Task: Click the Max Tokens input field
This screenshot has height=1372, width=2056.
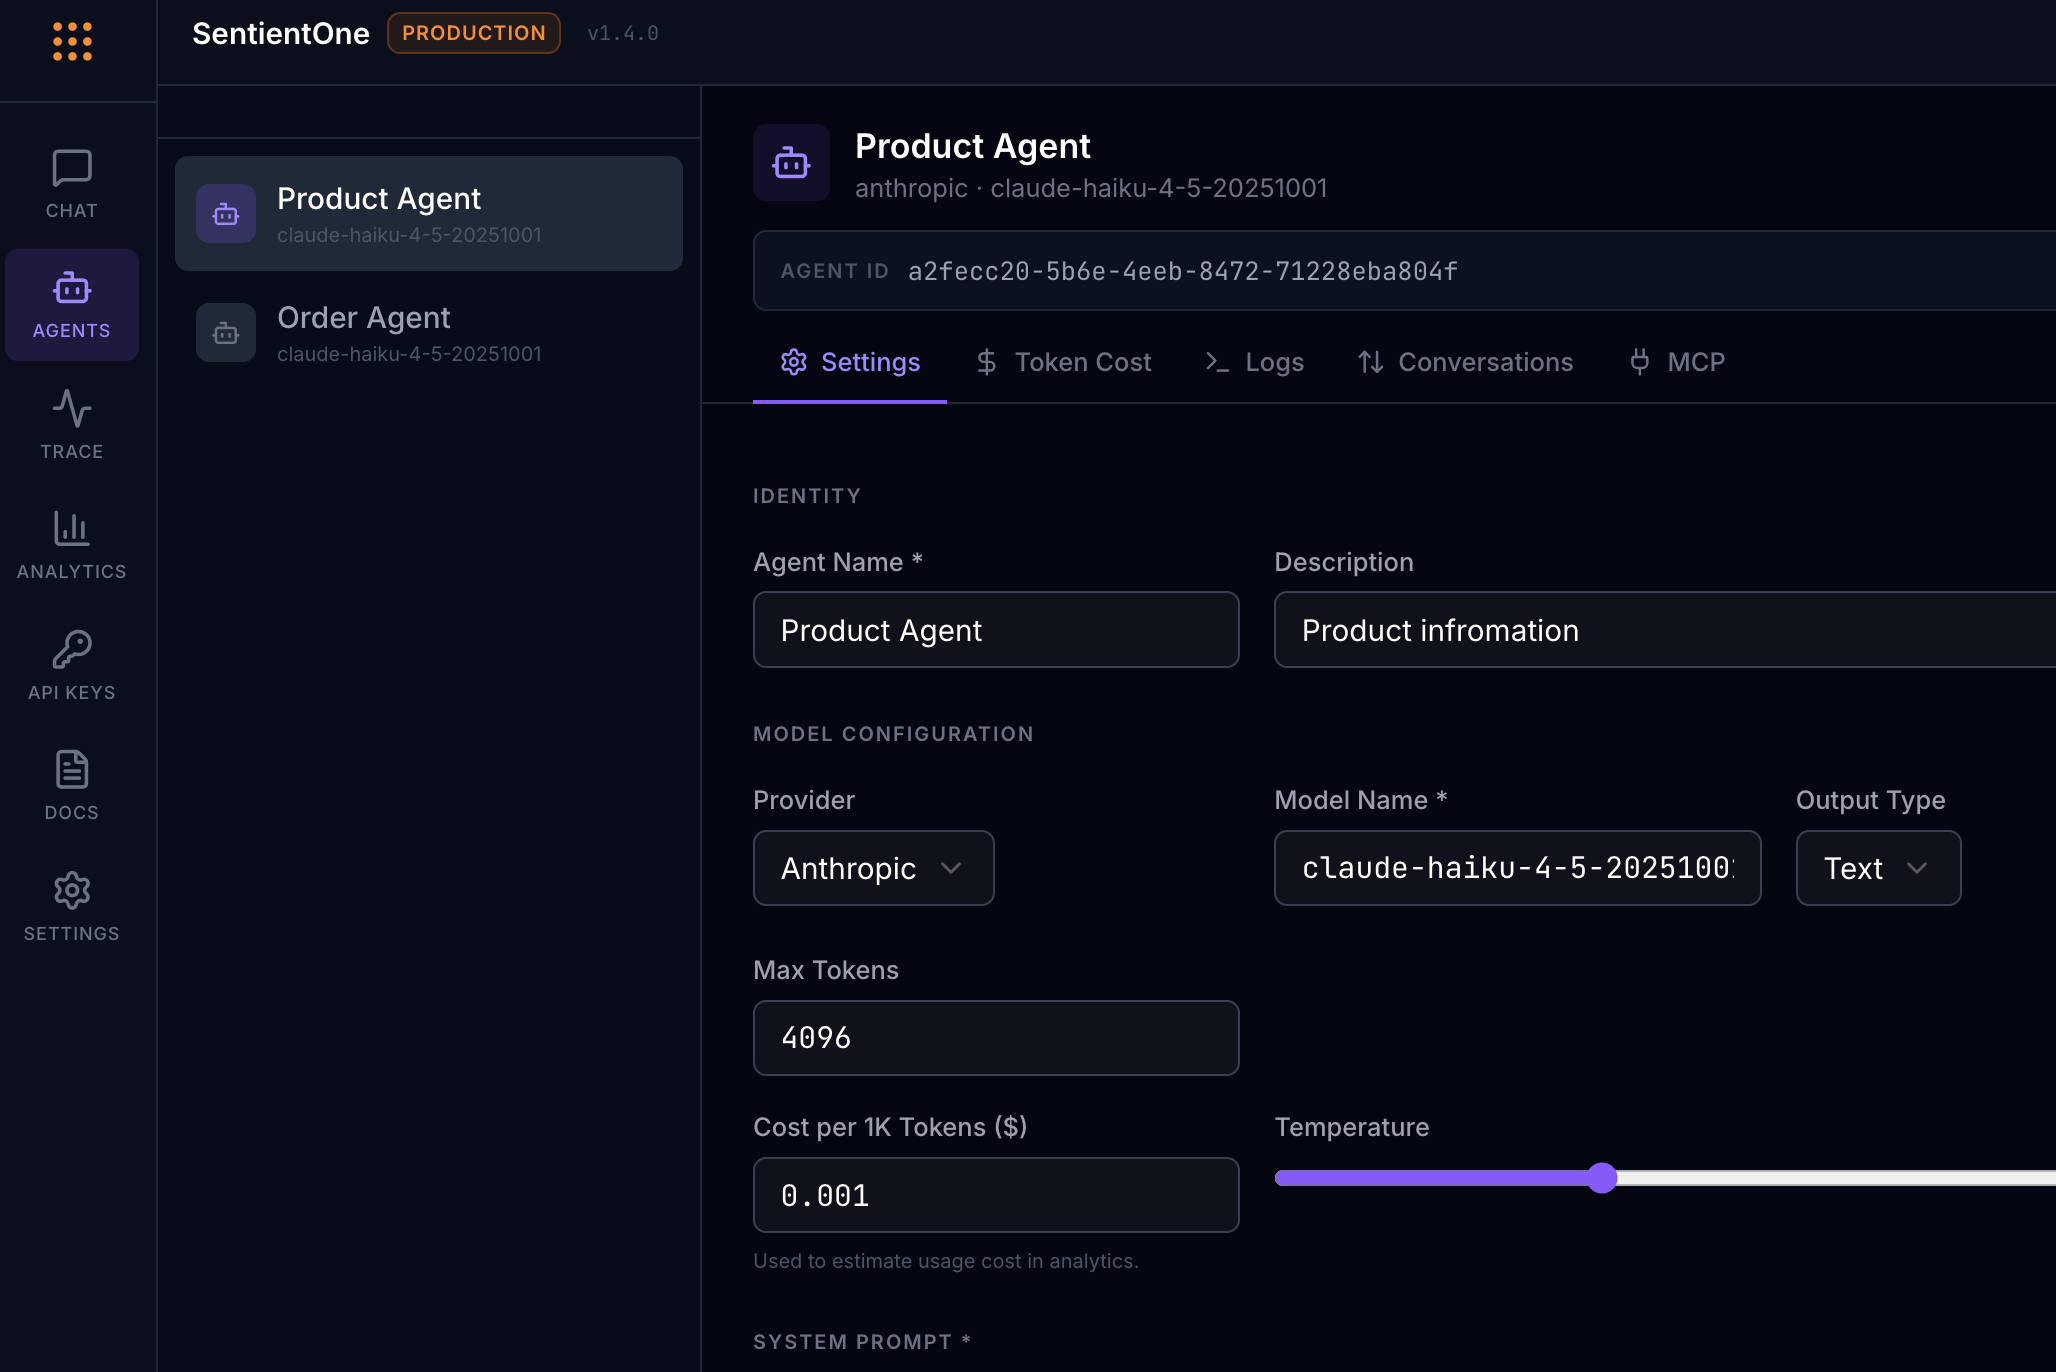Action: 995,1038
